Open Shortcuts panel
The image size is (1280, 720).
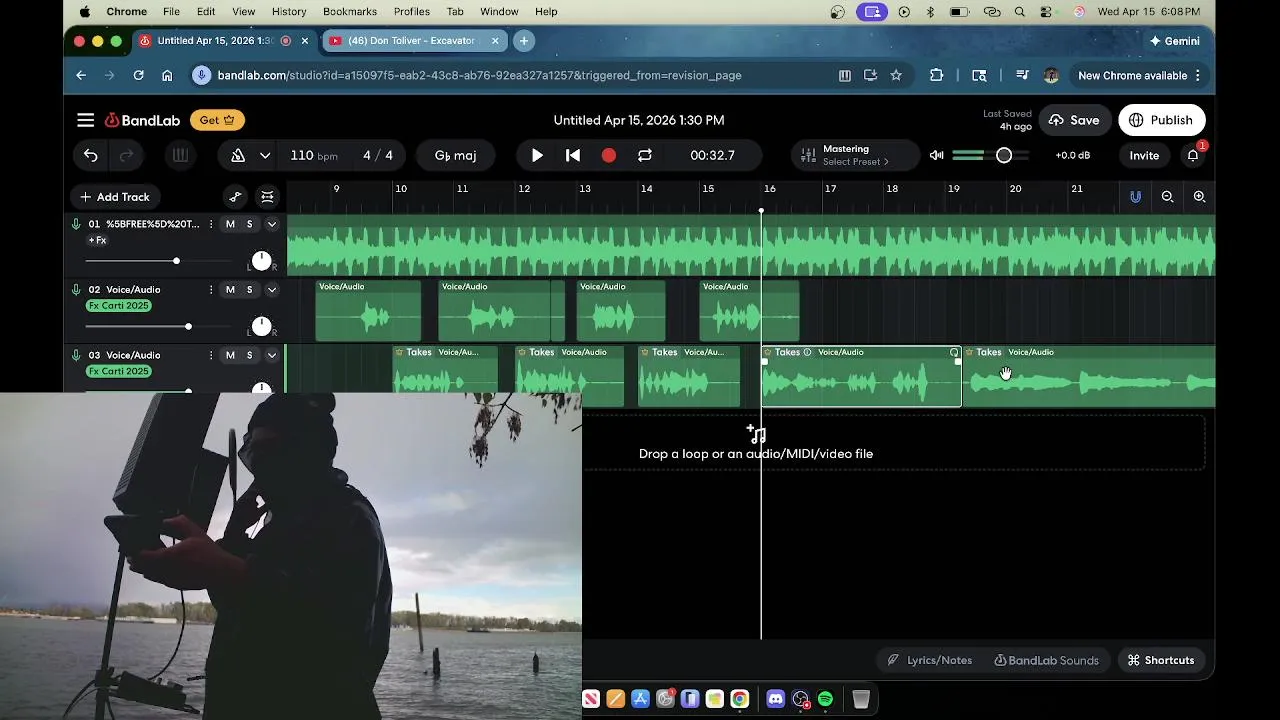click(x=1161, y=660)
